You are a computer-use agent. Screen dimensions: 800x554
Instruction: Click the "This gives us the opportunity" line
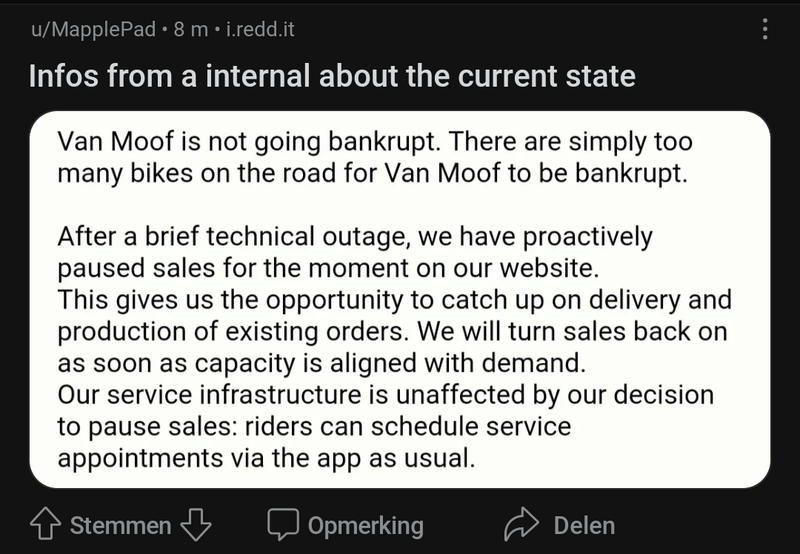[x=394, y=299]
